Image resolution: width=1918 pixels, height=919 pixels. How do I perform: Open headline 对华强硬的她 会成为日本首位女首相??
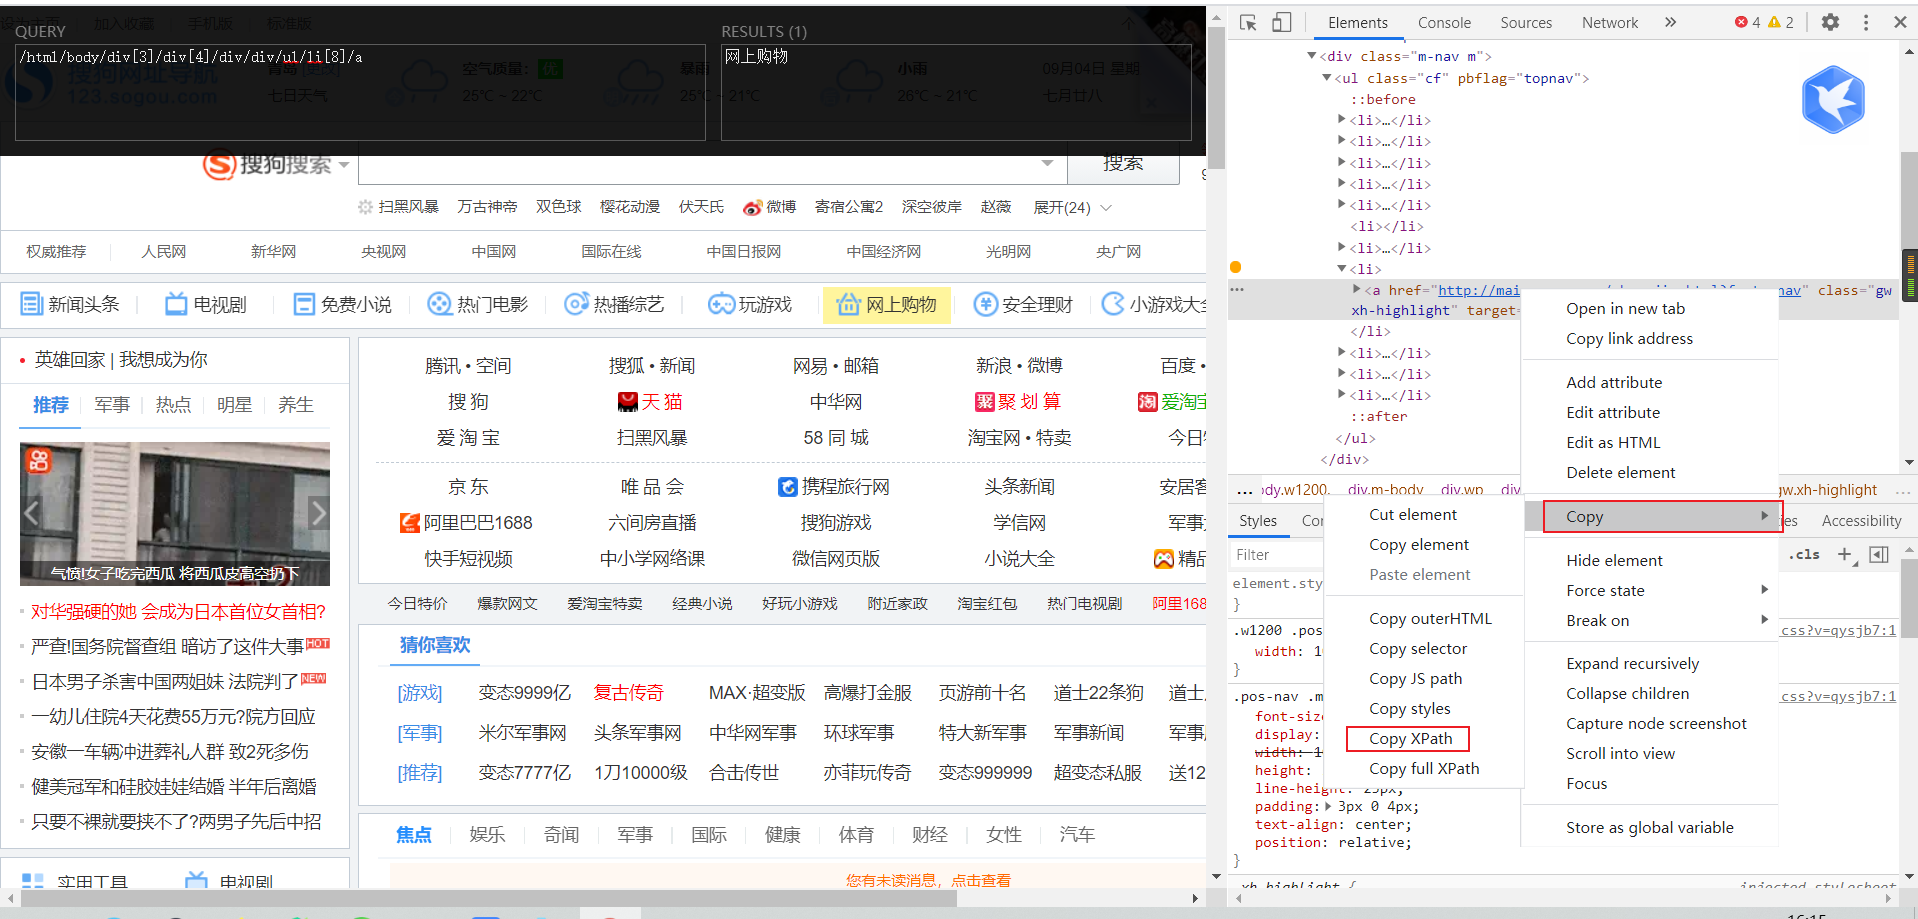tap(178, 612)
